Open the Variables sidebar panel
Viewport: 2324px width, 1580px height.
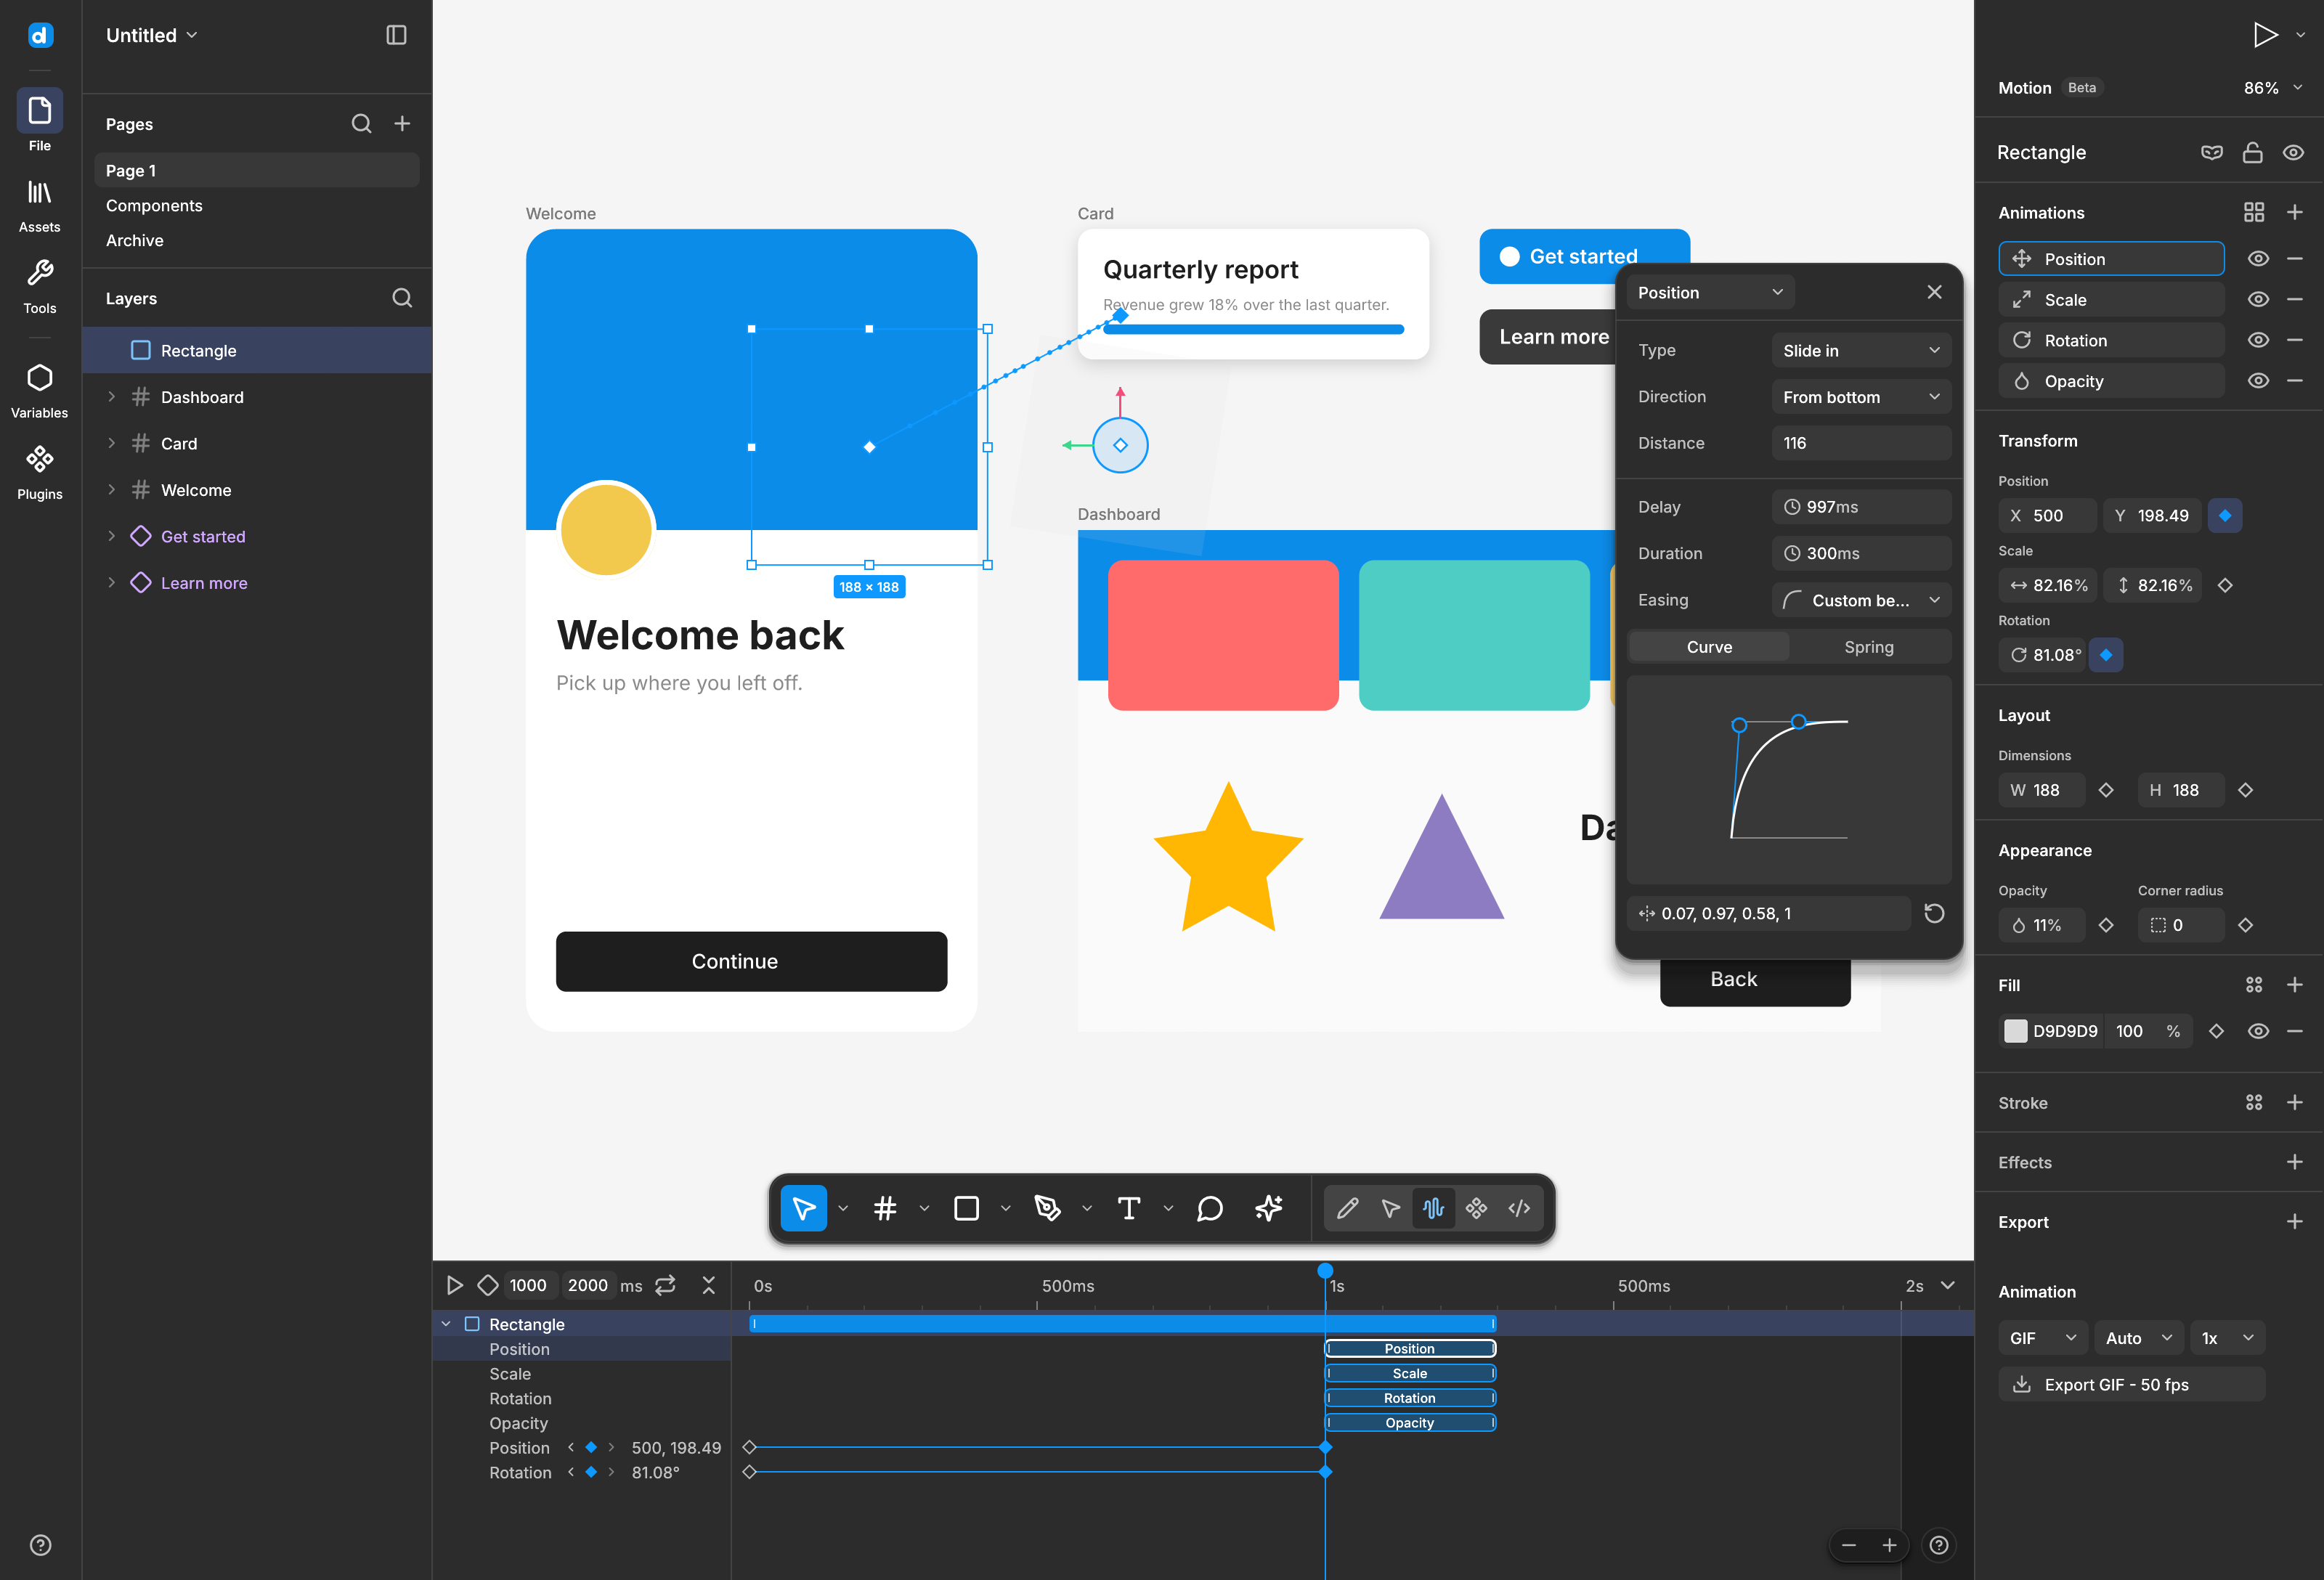(39, 391)
